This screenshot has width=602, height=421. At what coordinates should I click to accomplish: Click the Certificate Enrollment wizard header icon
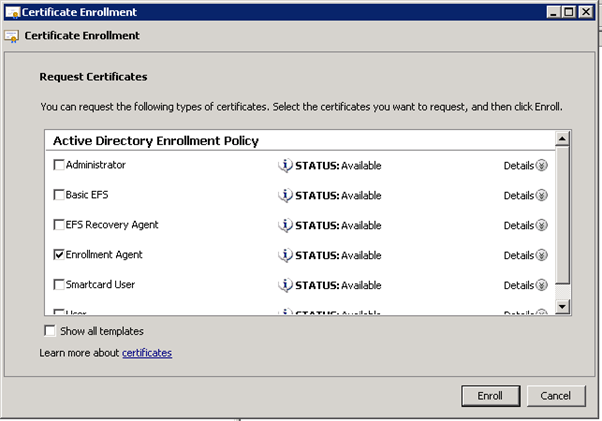click(x=12, y=36)
